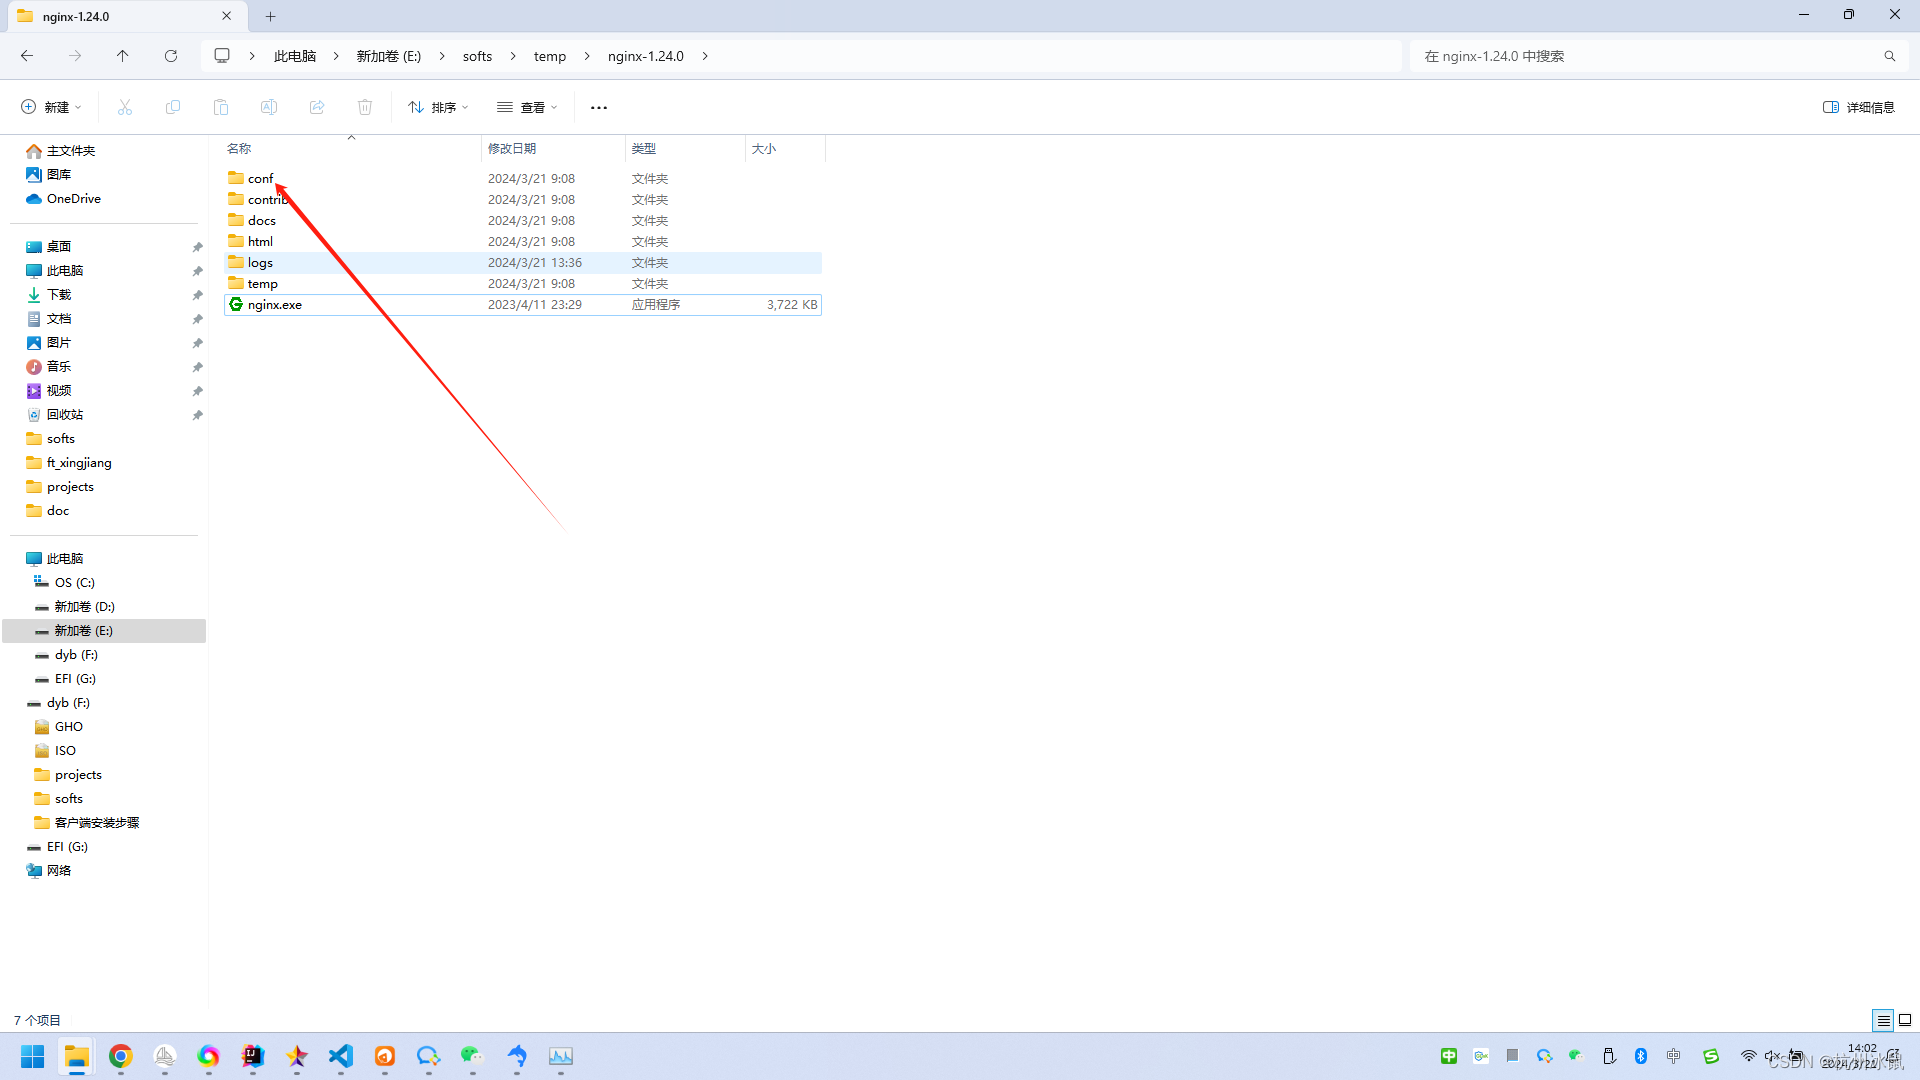Open Visual Studio Code from taskbar
Image resolution: width=1920 pixels, height=1080 pixels.
point(340,1056)
